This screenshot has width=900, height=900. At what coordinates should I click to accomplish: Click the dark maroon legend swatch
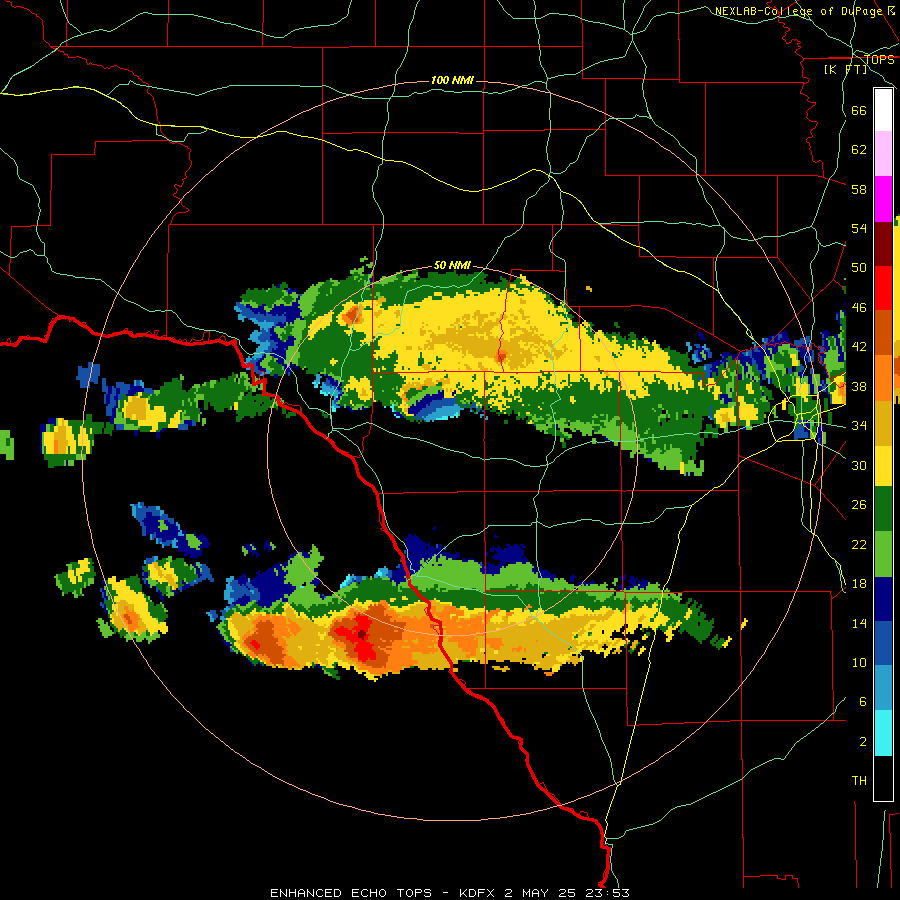[x=883, y=245]
